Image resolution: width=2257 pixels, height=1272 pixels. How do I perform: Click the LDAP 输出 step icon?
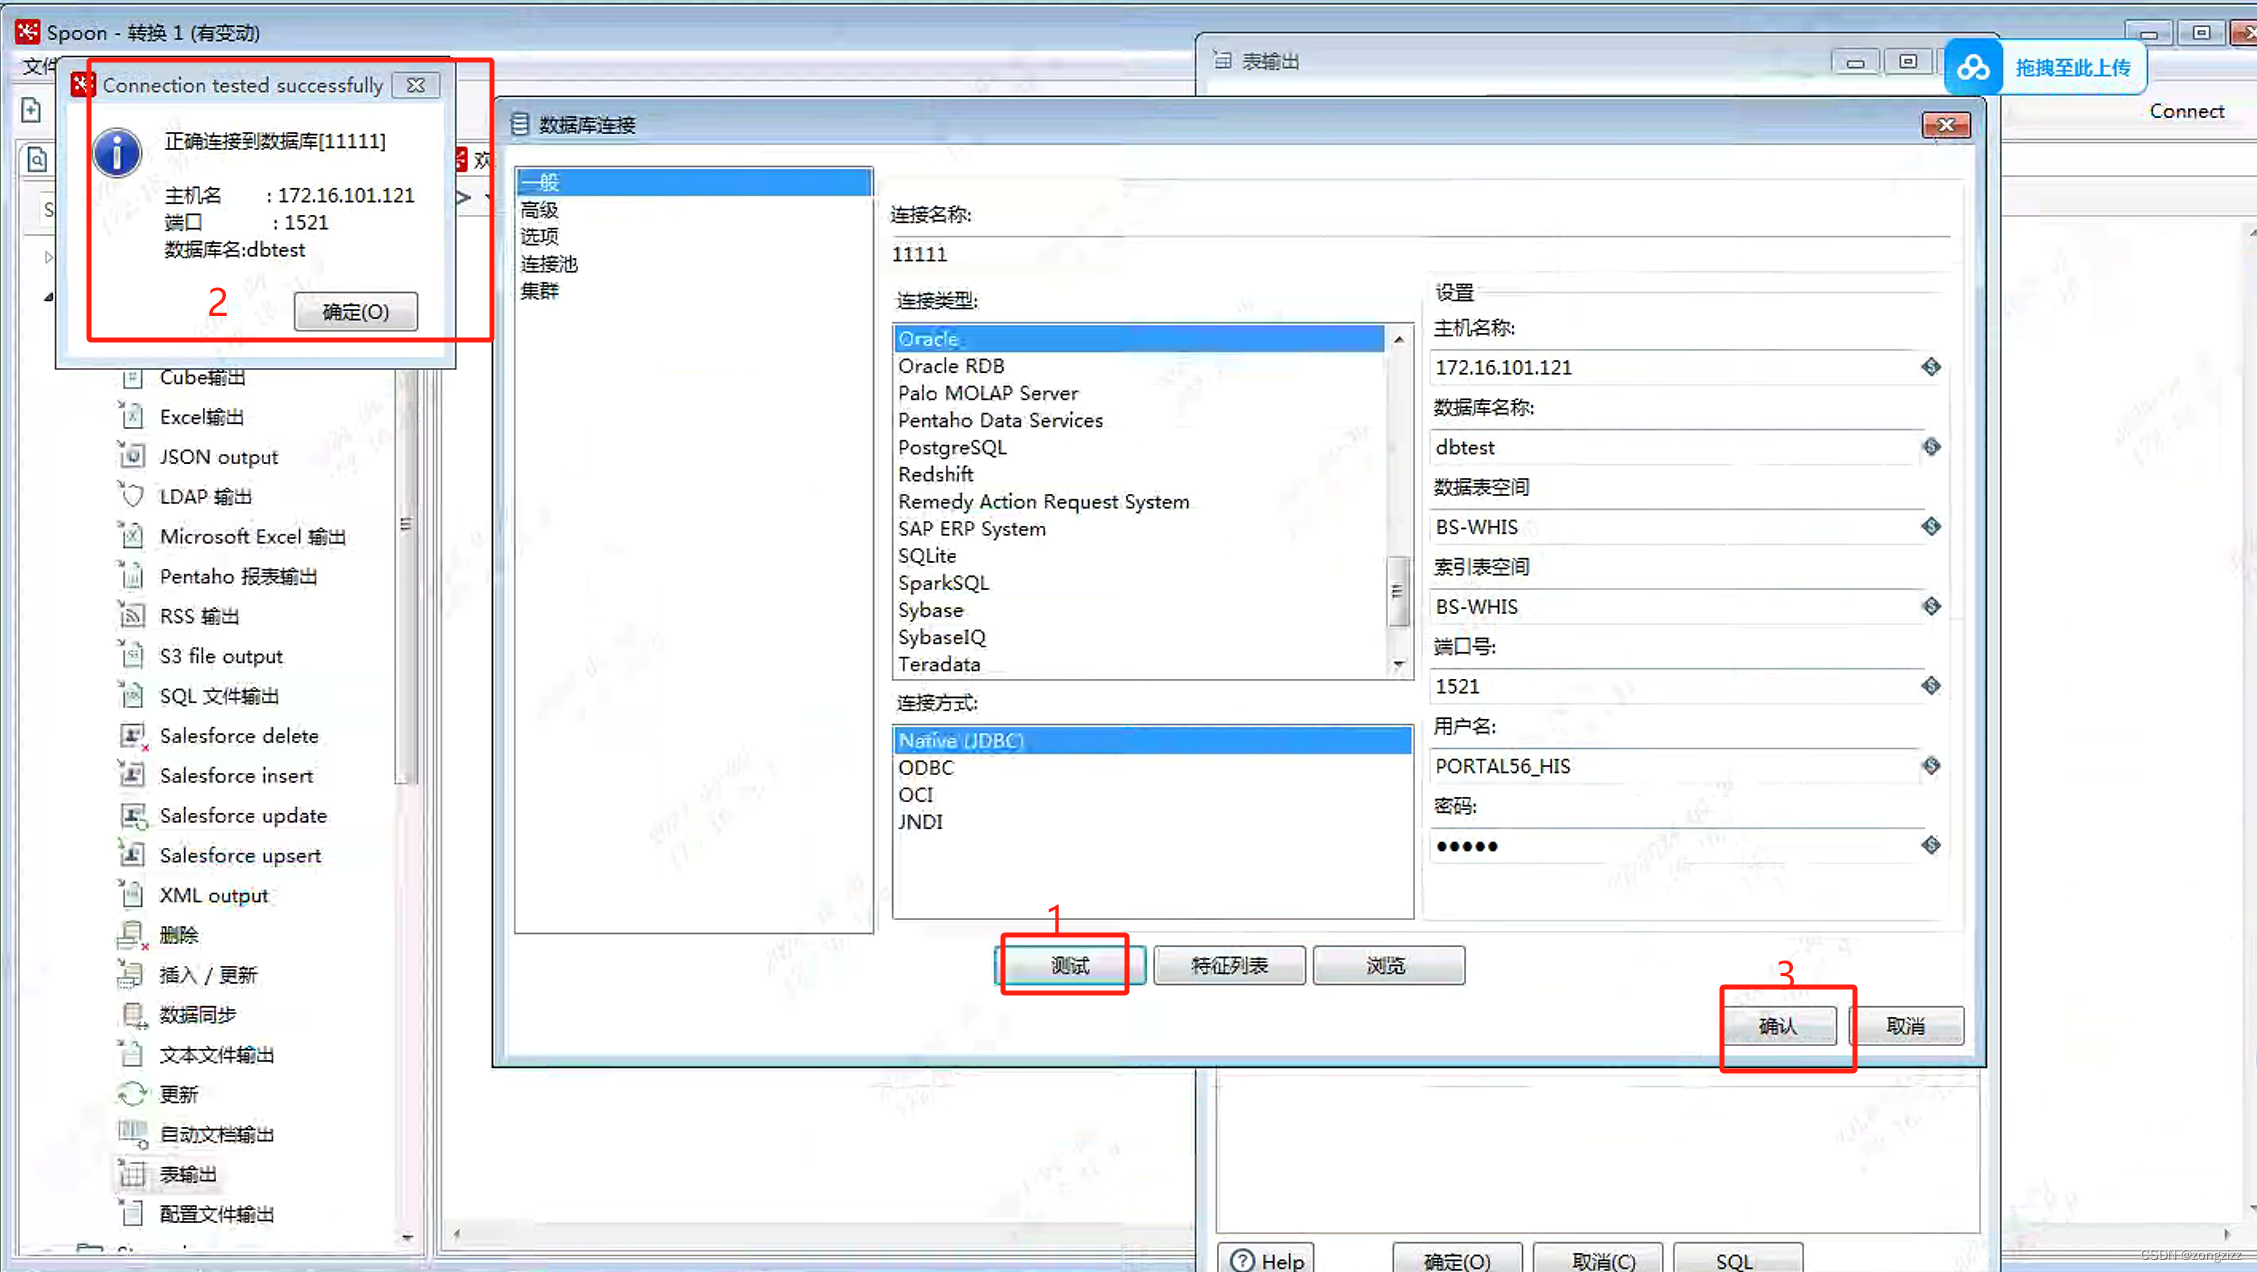click(132, 496)
